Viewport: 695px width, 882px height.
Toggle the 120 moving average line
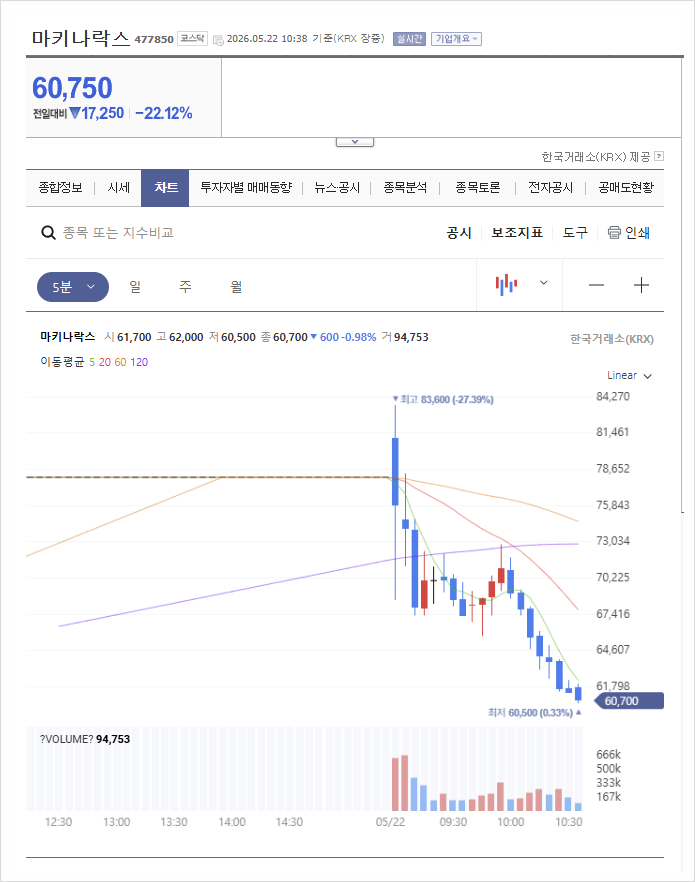point(139,362)
